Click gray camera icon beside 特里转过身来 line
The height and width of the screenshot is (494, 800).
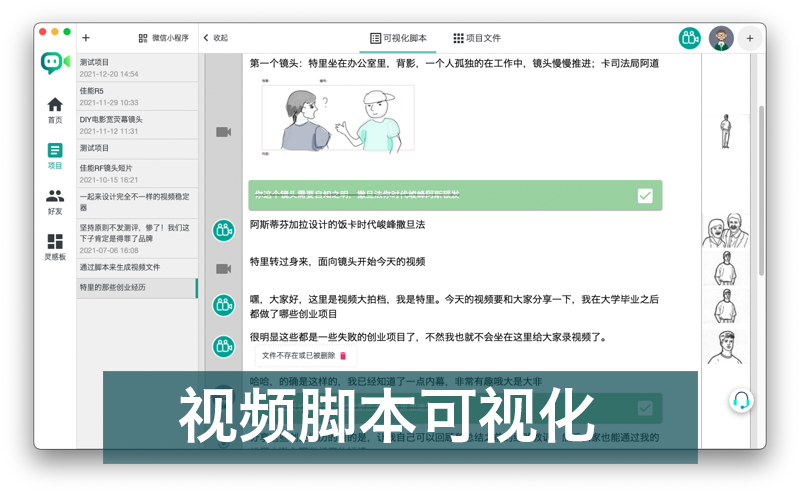[223, 269]
